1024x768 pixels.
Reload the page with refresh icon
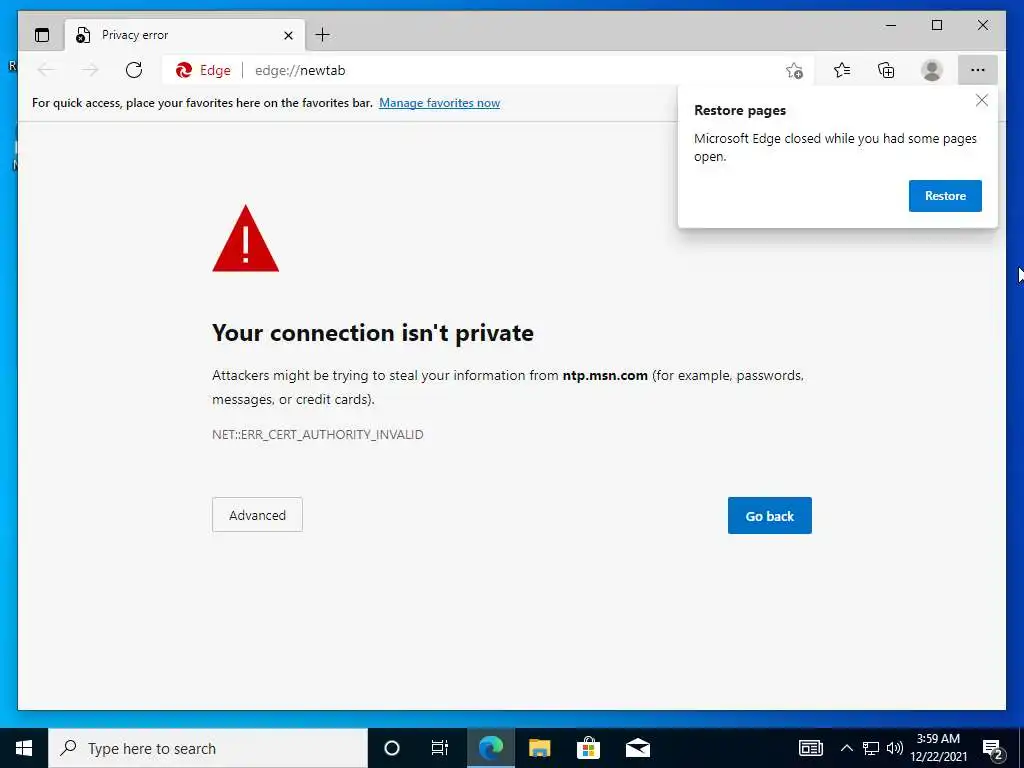tap(134, 70)
